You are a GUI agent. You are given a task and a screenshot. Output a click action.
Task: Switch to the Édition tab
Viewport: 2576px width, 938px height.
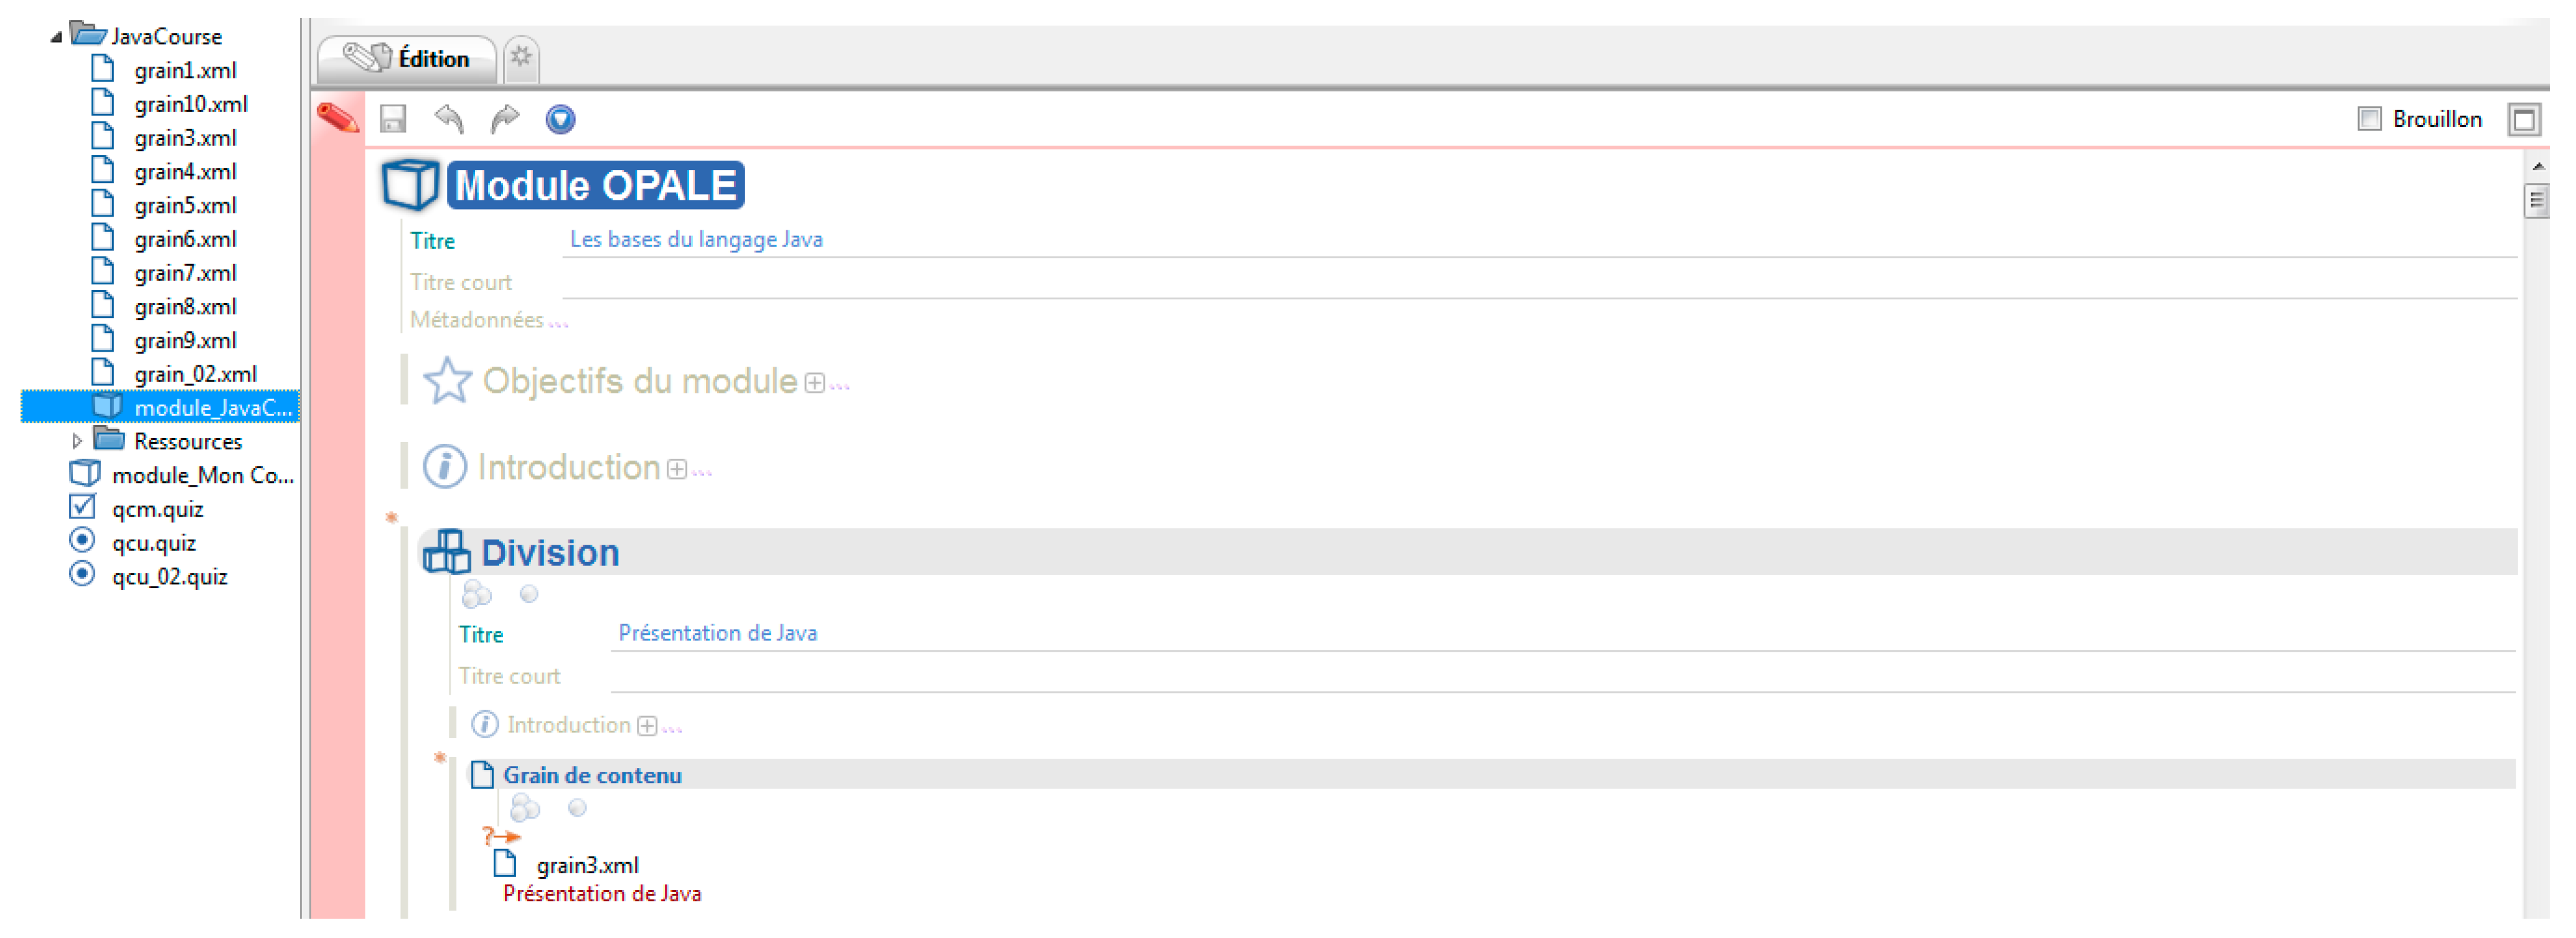(407, 59)
